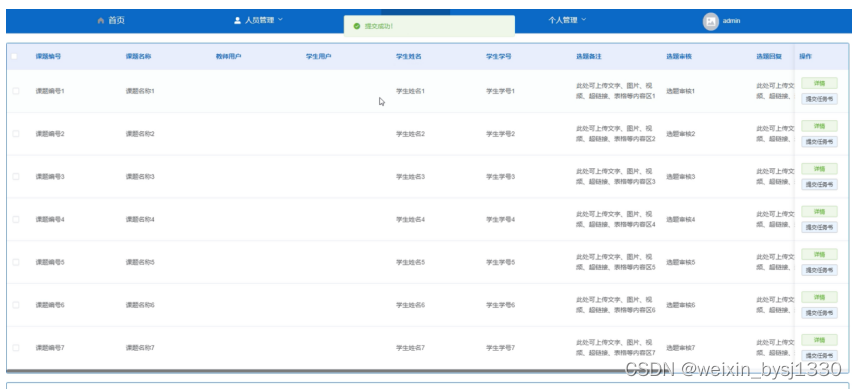This screenshot has height=389, width=857.
Task: Click the 教师用户 column header
Action: click(x=228, y=56)
